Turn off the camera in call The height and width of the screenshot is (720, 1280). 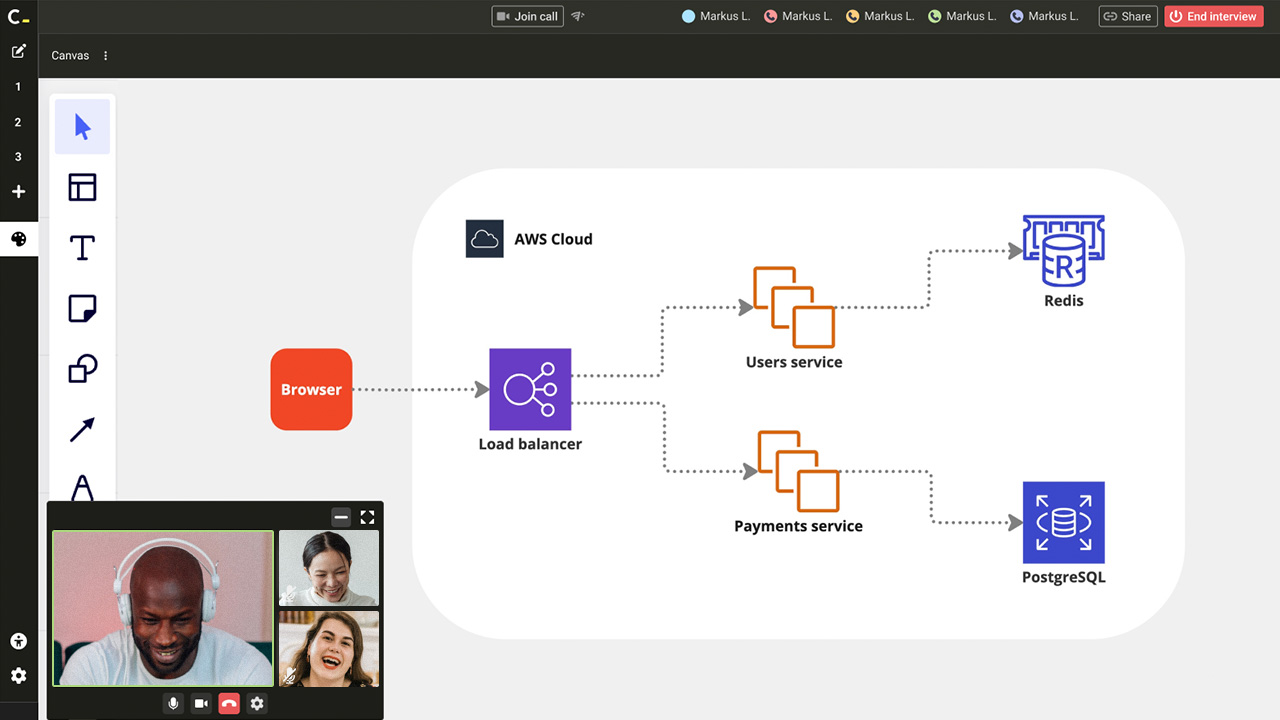pos(201,704)
